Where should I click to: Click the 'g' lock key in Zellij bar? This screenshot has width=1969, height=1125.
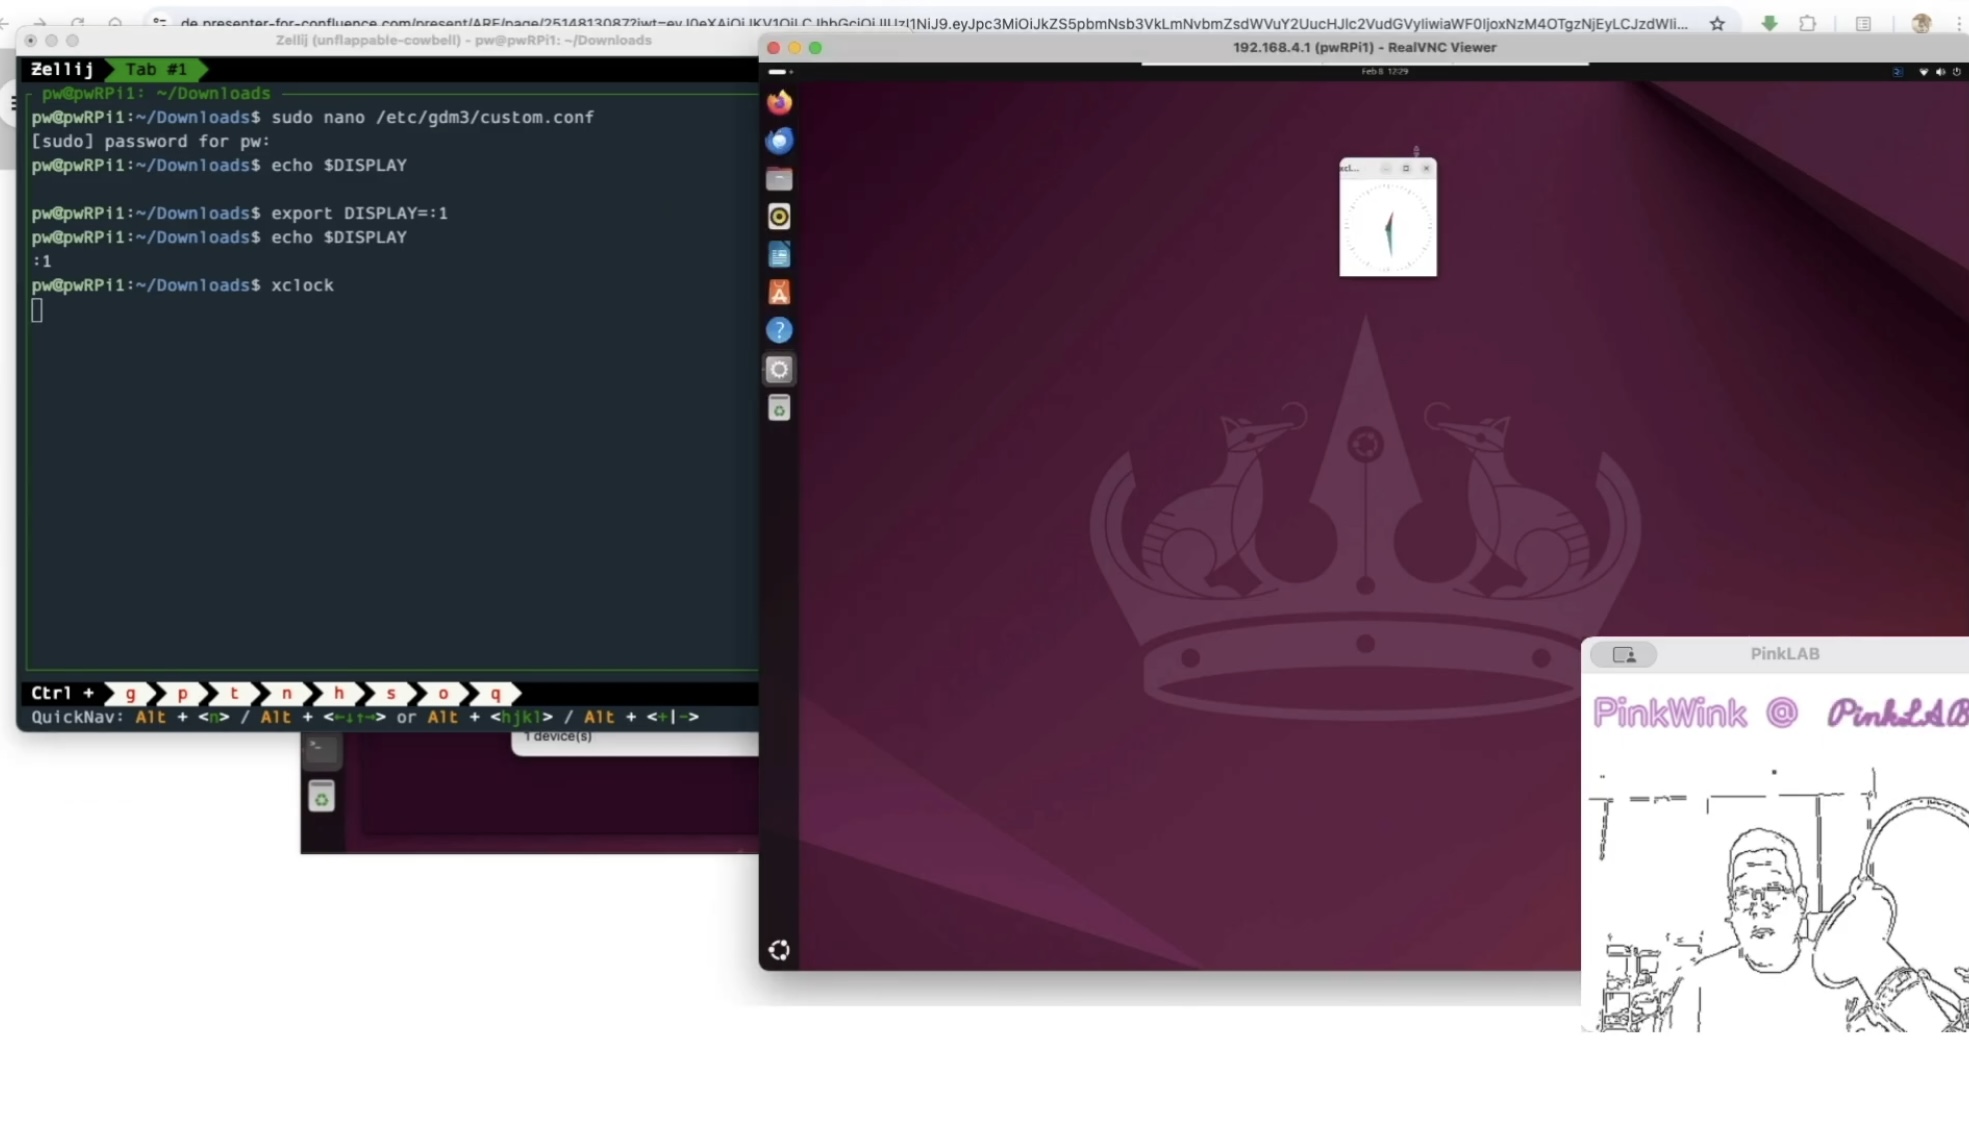(130, 693)
